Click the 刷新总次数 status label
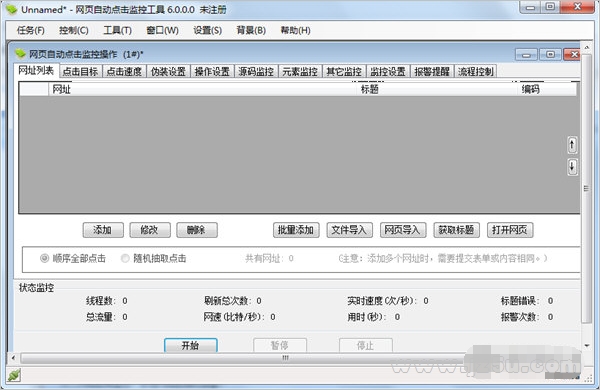 coord(227,301)
